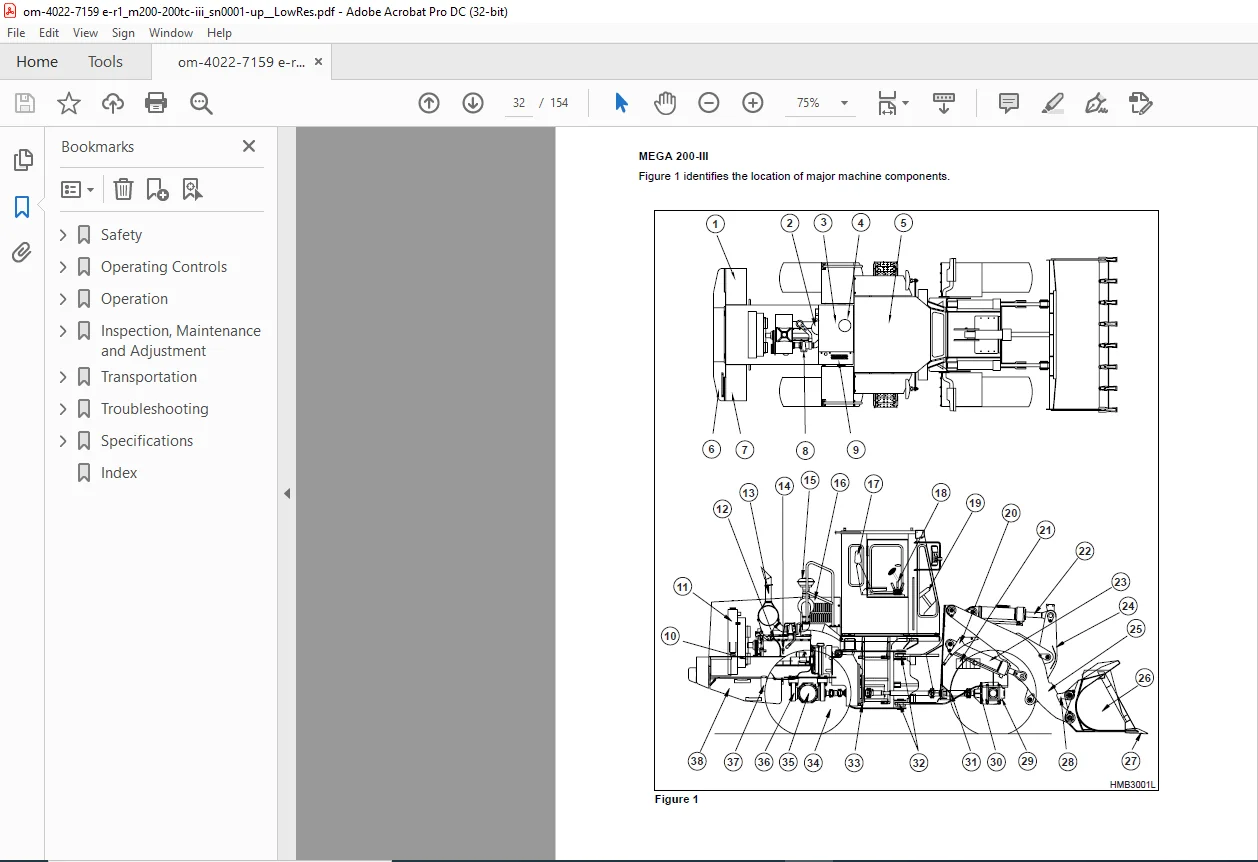Open the Edit menu
Screen dimensions: 1258x862
tap(49, 33)
